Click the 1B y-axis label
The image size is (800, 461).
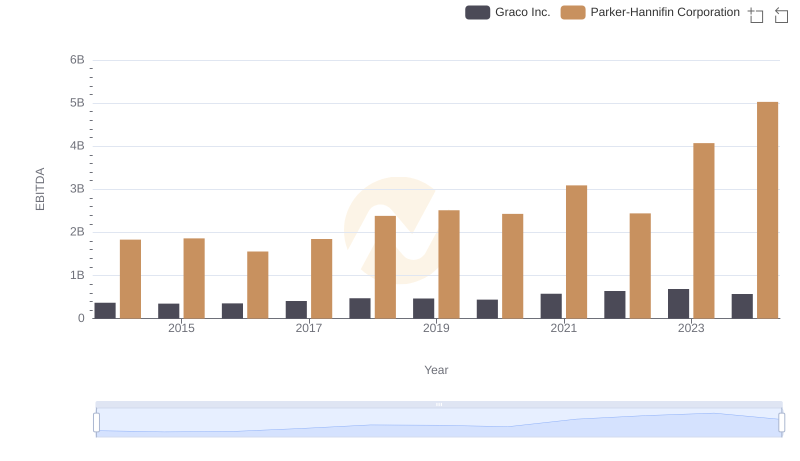[77, 275]
